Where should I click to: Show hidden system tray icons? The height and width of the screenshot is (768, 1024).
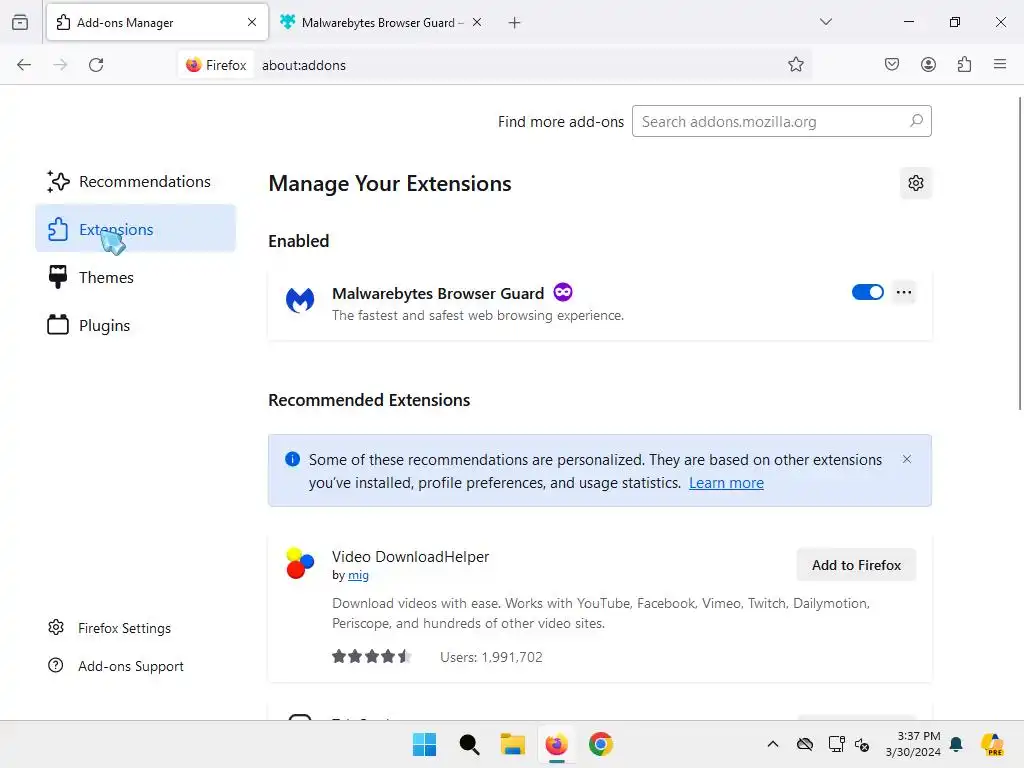(x=773, y=744)
